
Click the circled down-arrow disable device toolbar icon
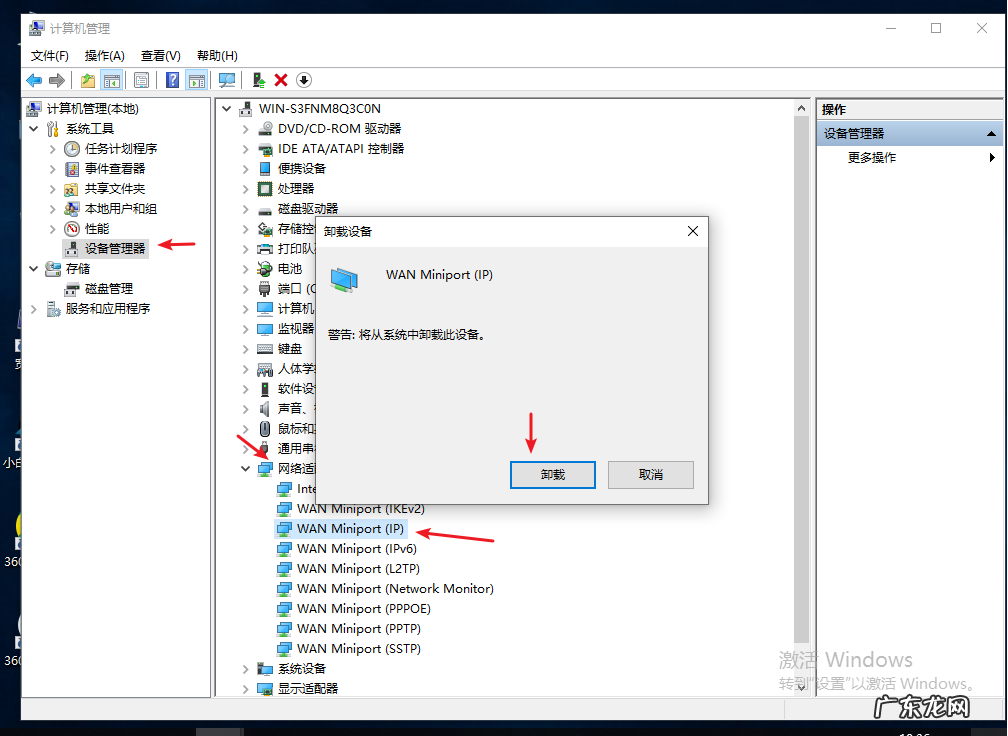click(x=303, y=80)
